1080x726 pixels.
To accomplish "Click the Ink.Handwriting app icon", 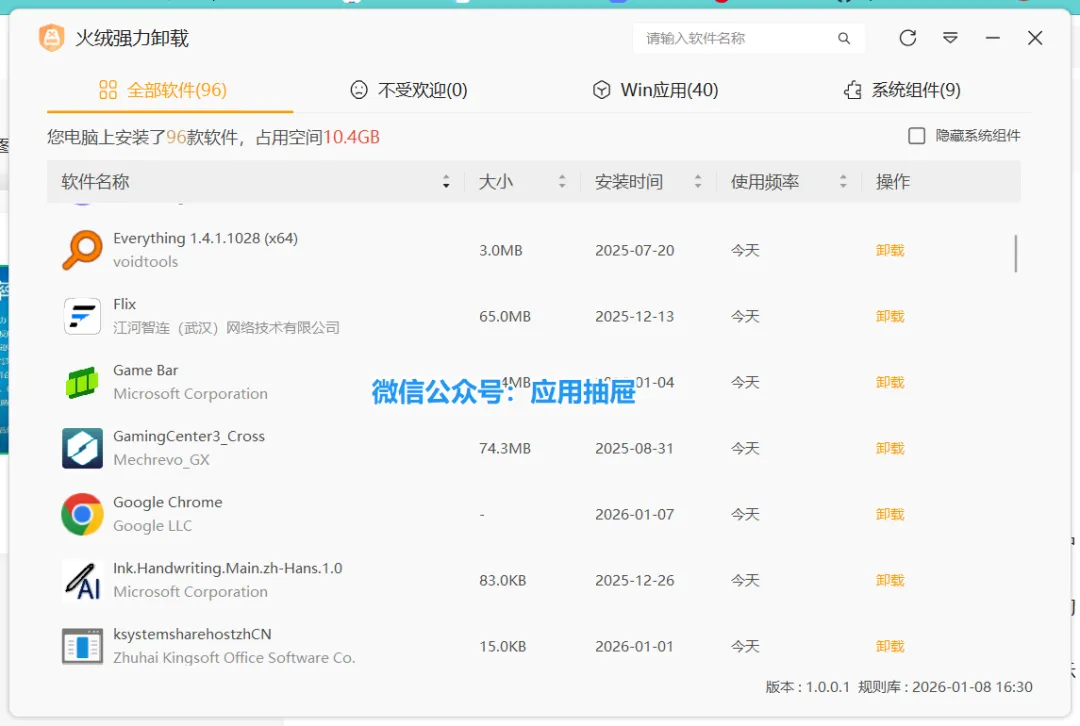I will (x=82, y=581).
